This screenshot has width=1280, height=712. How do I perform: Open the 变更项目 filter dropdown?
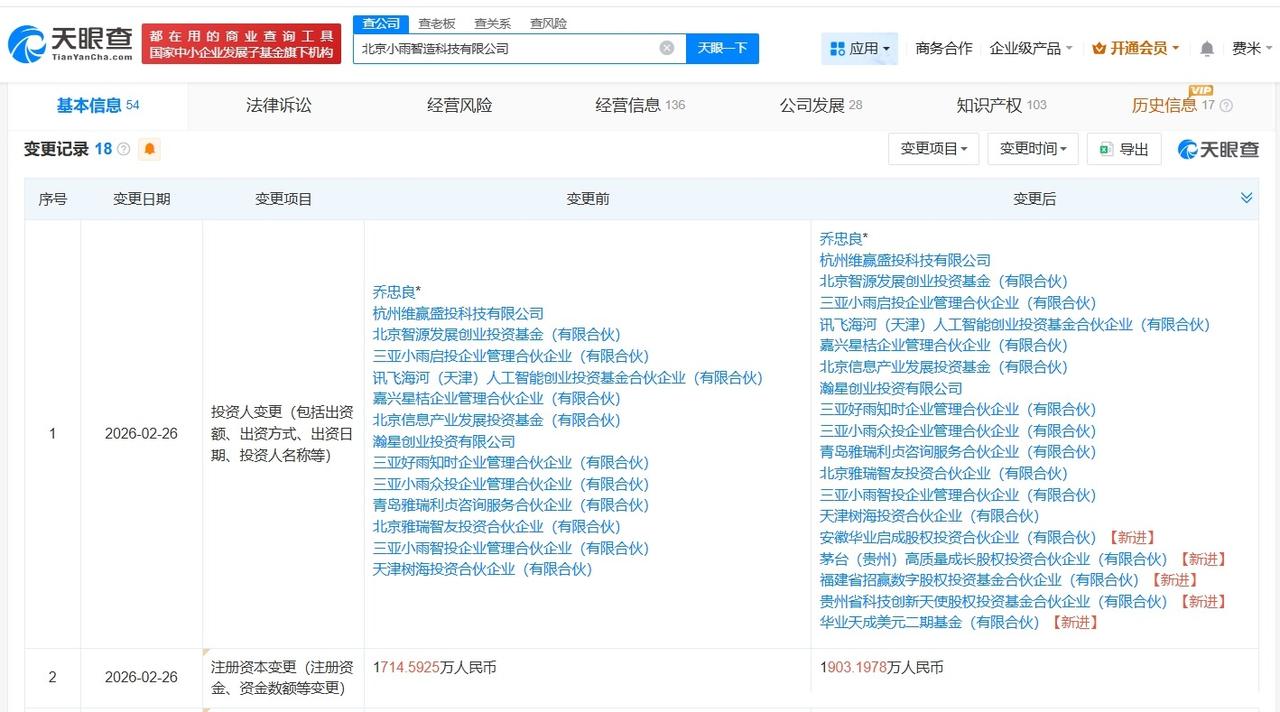[x=933, y=148]
